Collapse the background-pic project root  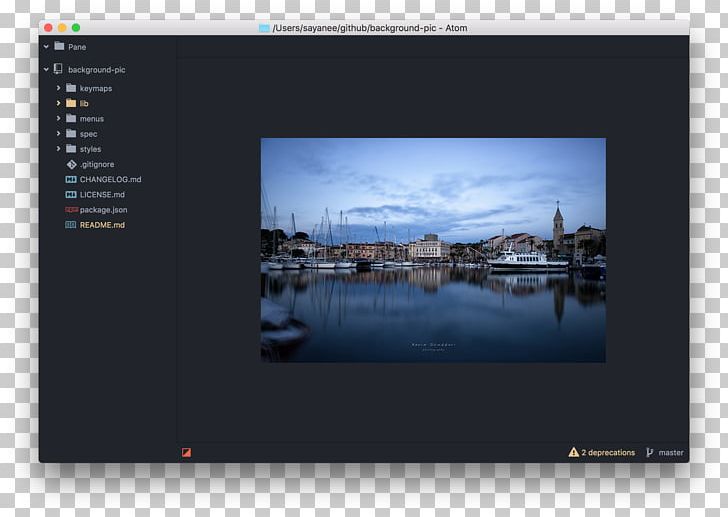click(x=46, y=69)
